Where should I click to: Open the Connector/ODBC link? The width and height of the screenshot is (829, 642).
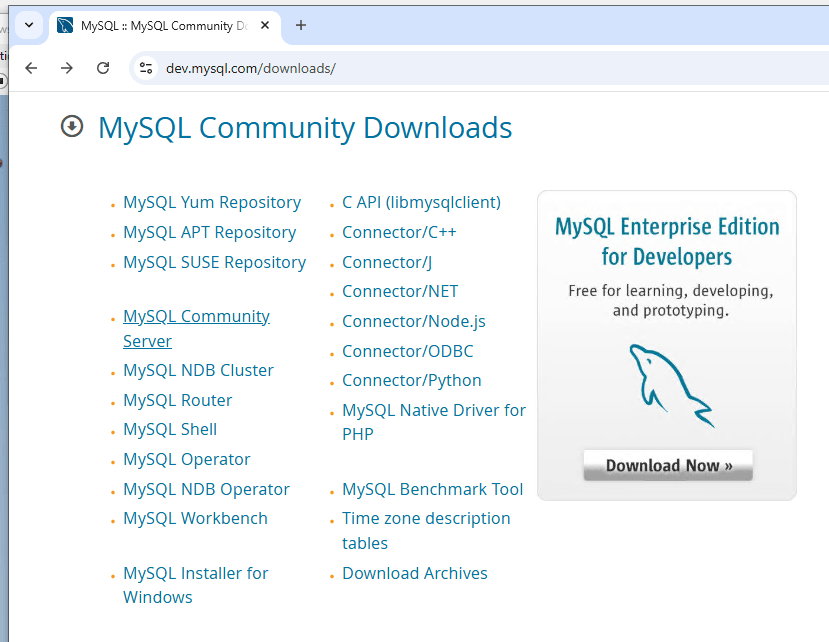point(408,351)
